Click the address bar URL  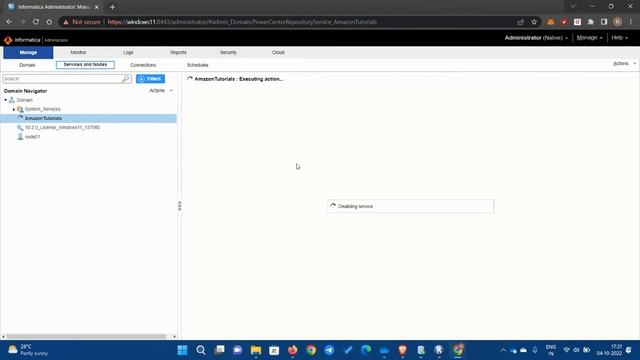pyautogui.click(x=242, y=22)
